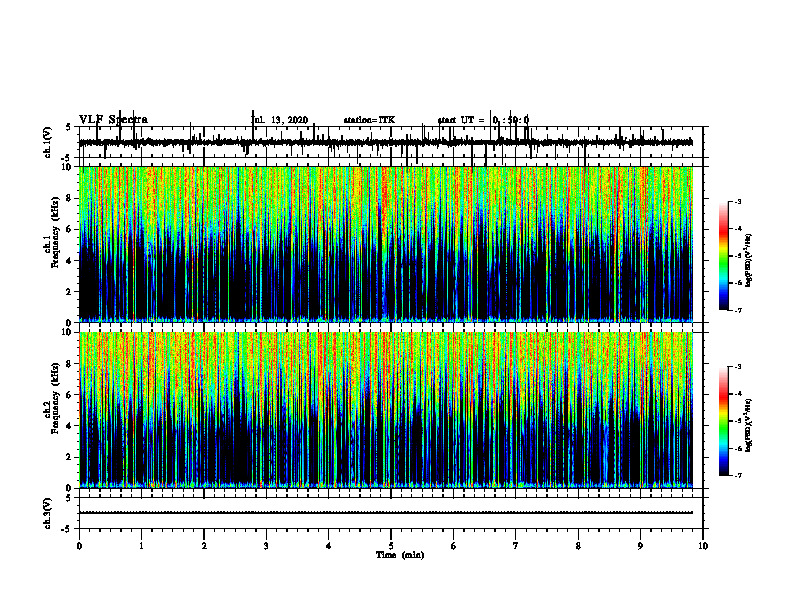Click the "-3" tick on ch.2 colorbar

tap(737, 367)
